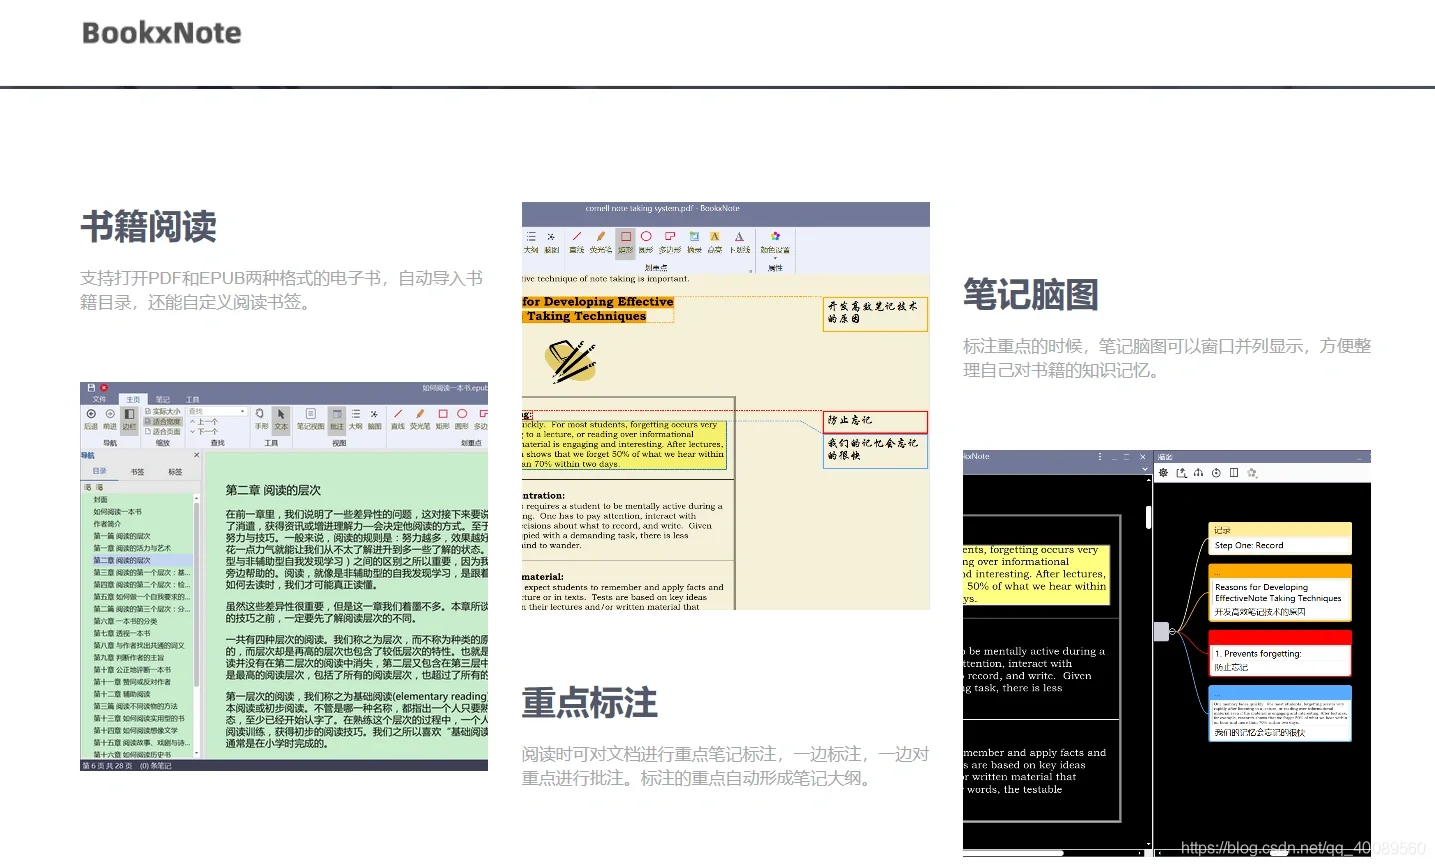Open the 查找 search combo box in epub reader

tap(217, 411)
